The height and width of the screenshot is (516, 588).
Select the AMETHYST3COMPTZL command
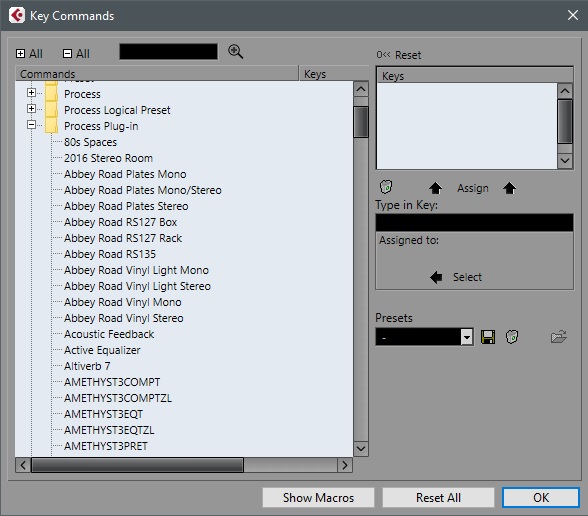tap(118, 398)
